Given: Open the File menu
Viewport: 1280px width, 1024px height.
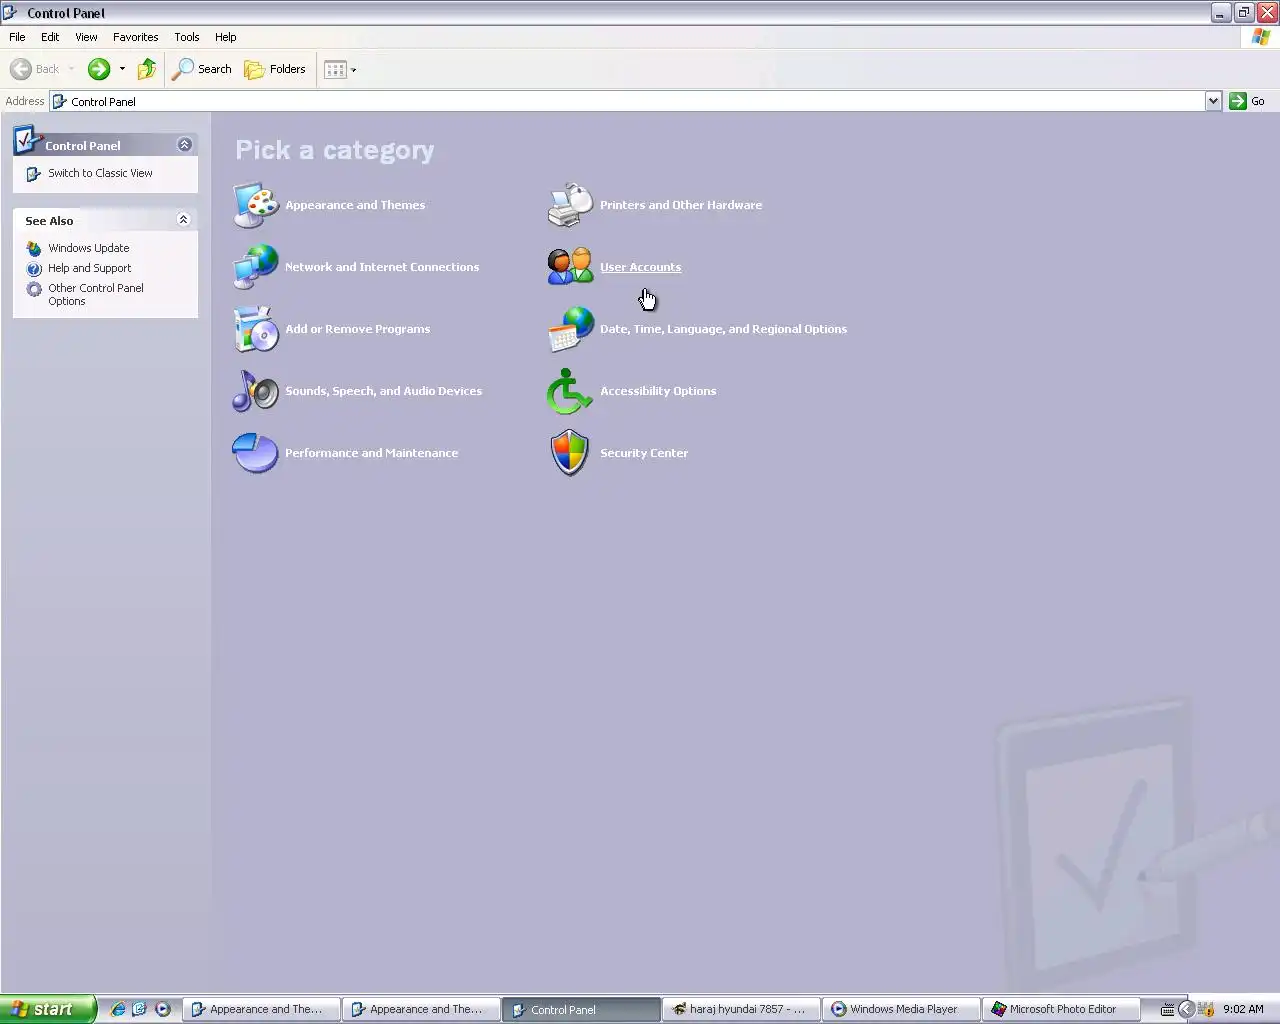Looking at the screenshot, I should pyautogui.click(x=17, y=37).
